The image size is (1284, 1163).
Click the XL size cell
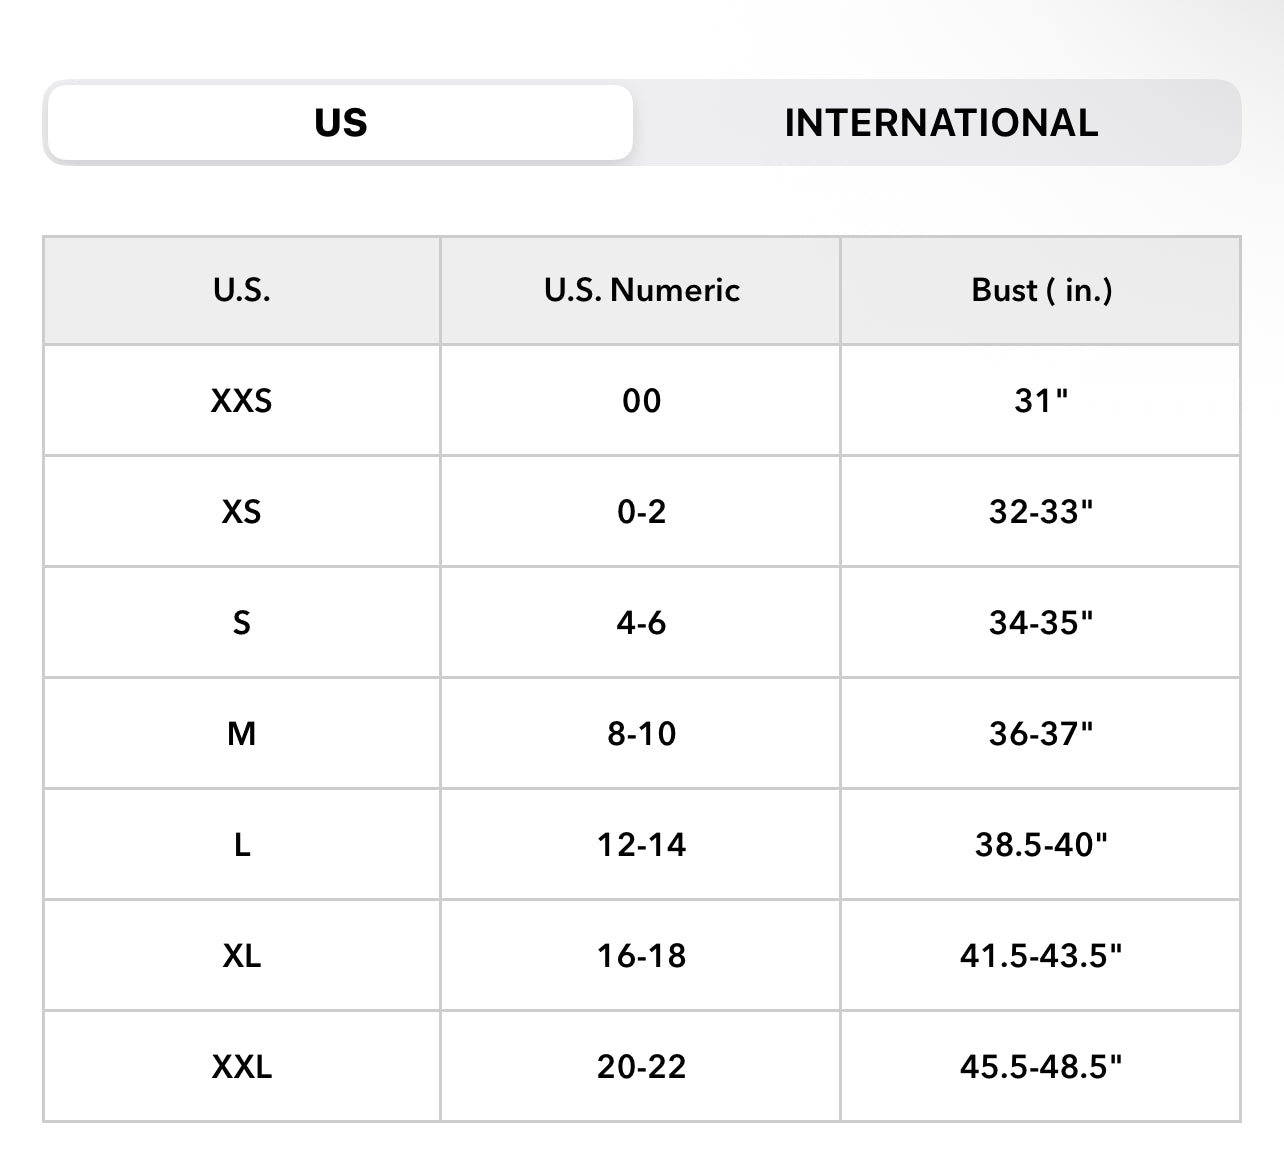241,956
